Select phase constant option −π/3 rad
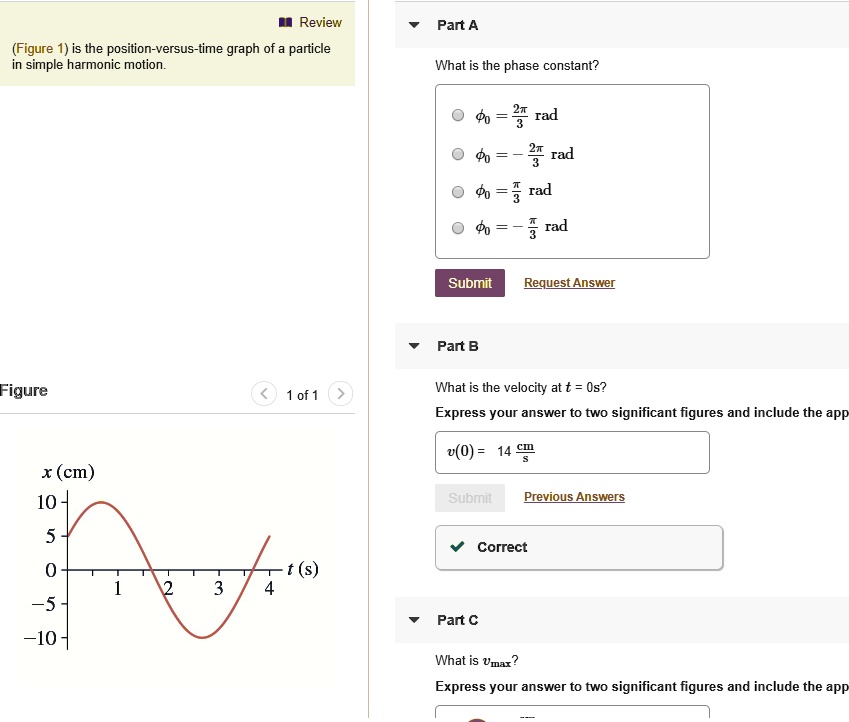 click(457, 228)
